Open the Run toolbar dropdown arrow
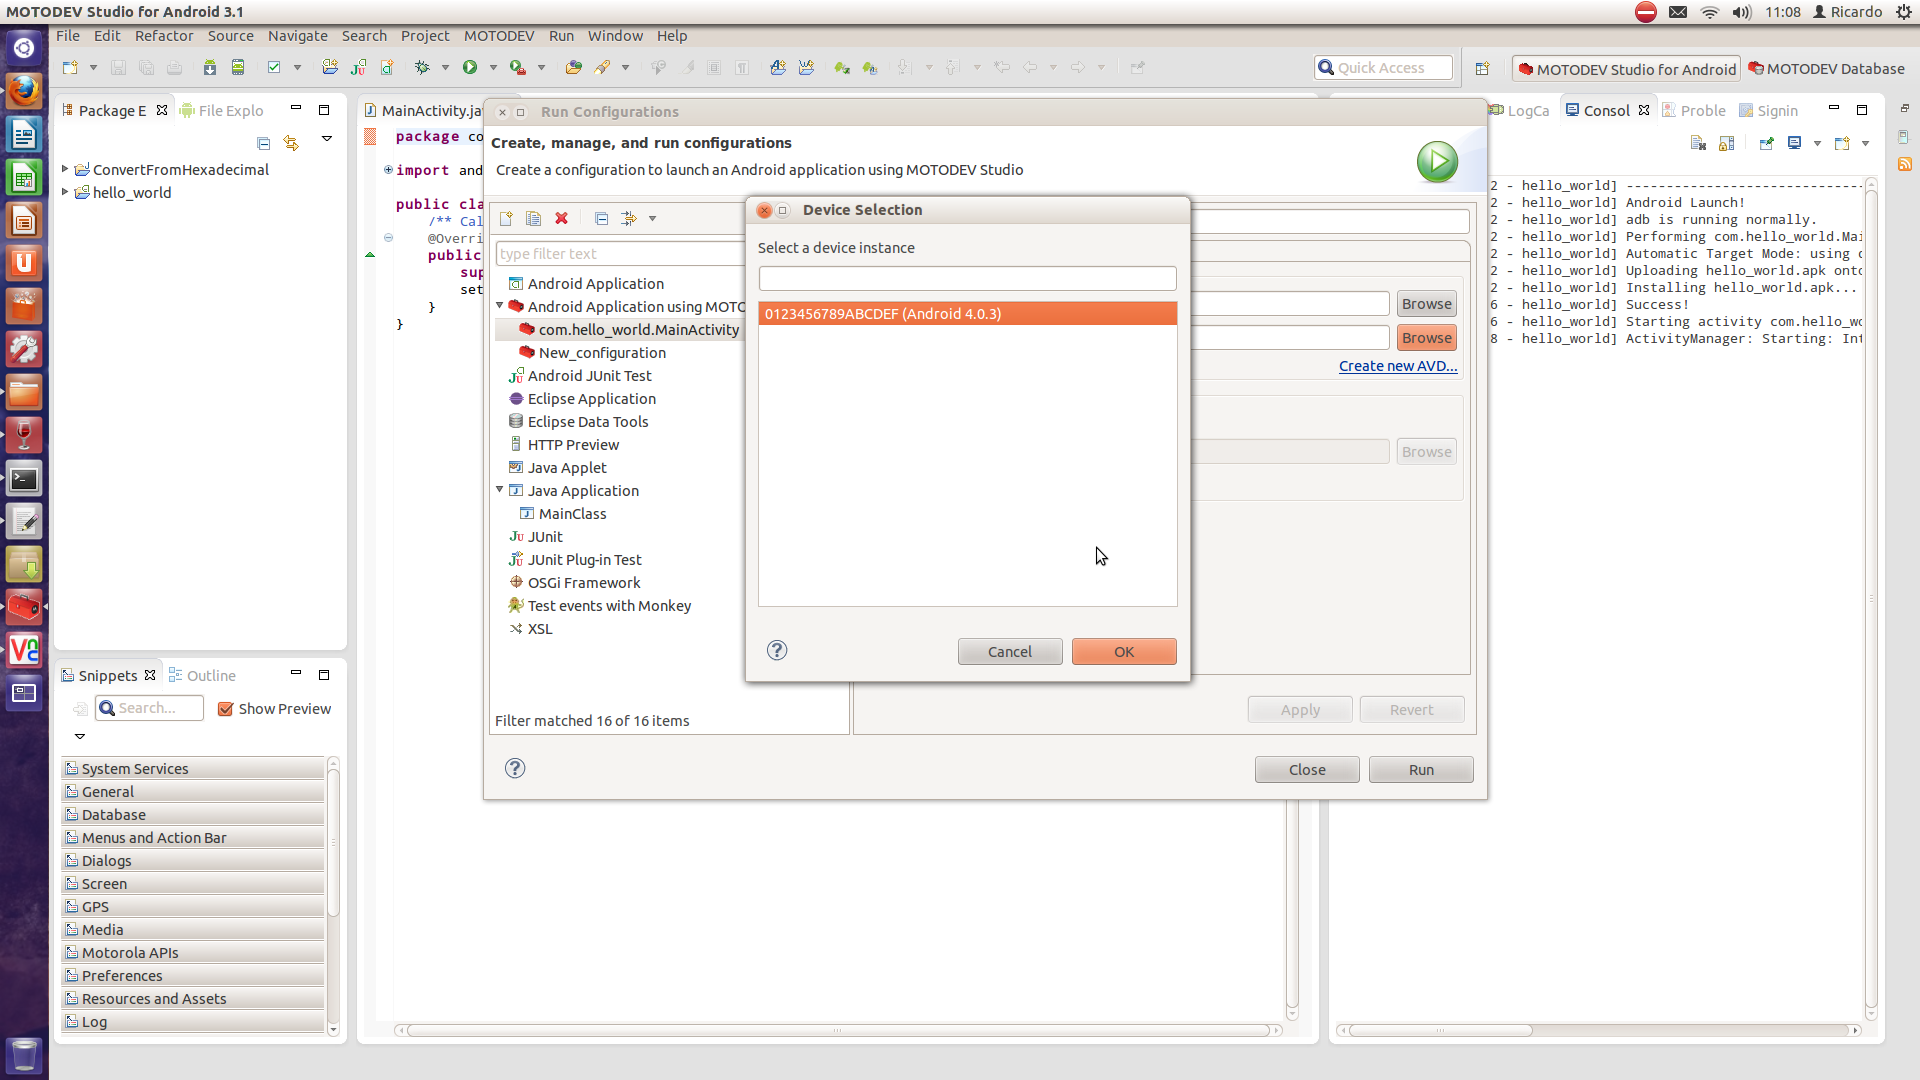1920x1080 pixels. (x=493, y=67)
